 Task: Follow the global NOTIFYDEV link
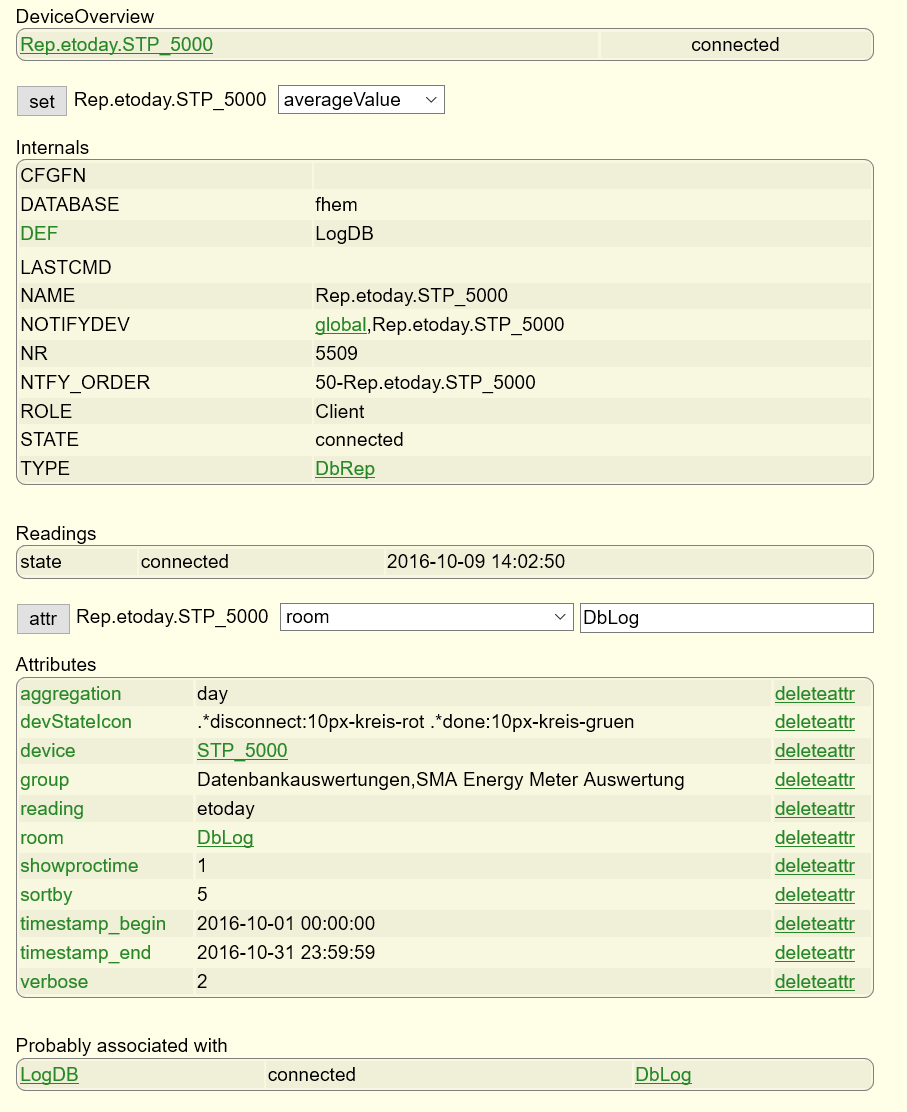340,325
